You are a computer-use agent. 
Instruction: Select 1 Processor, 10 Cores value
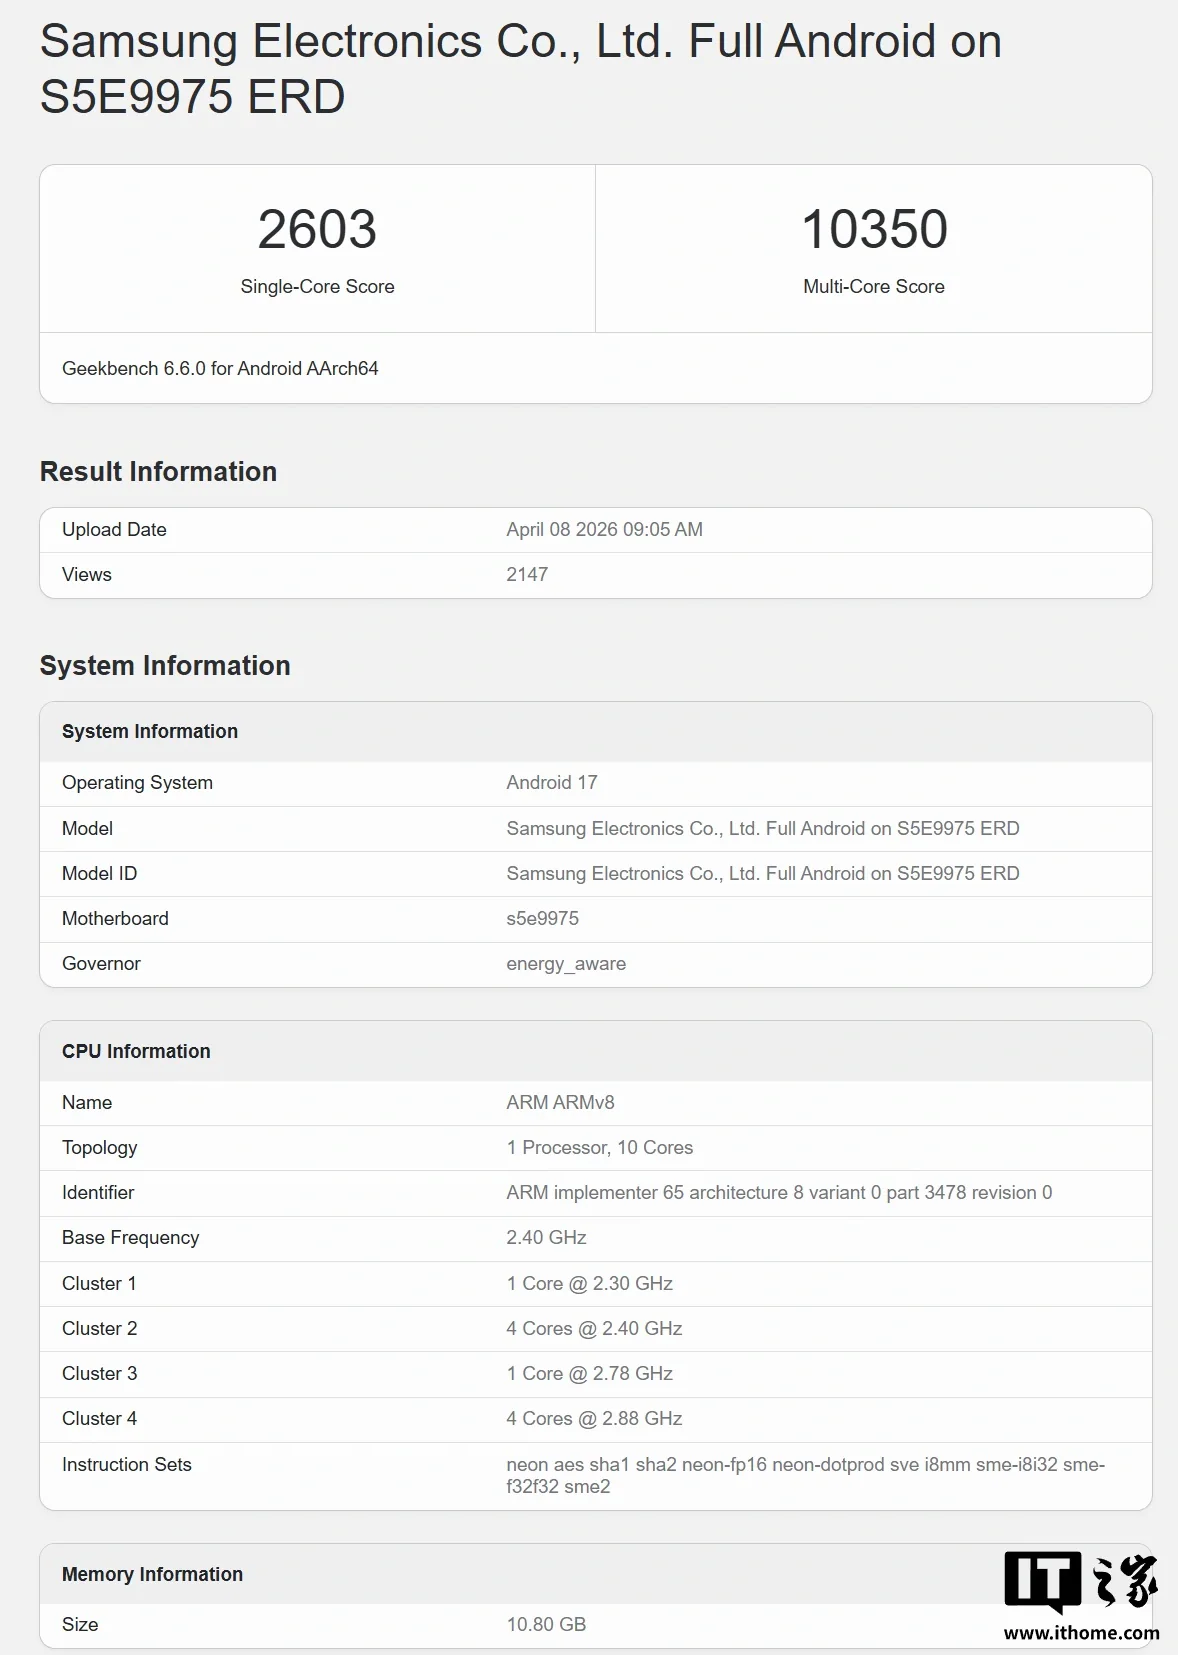(x=600, y=1148)
